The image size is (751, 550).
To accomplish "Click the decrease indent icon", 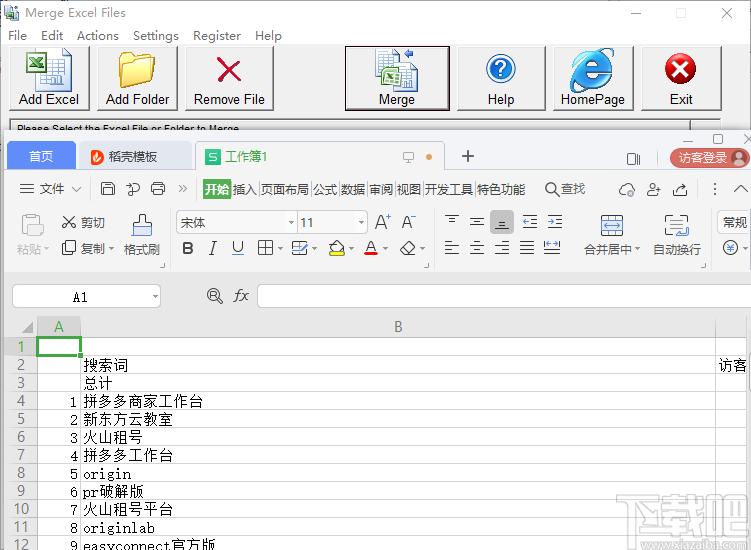I will coord(530,222).
